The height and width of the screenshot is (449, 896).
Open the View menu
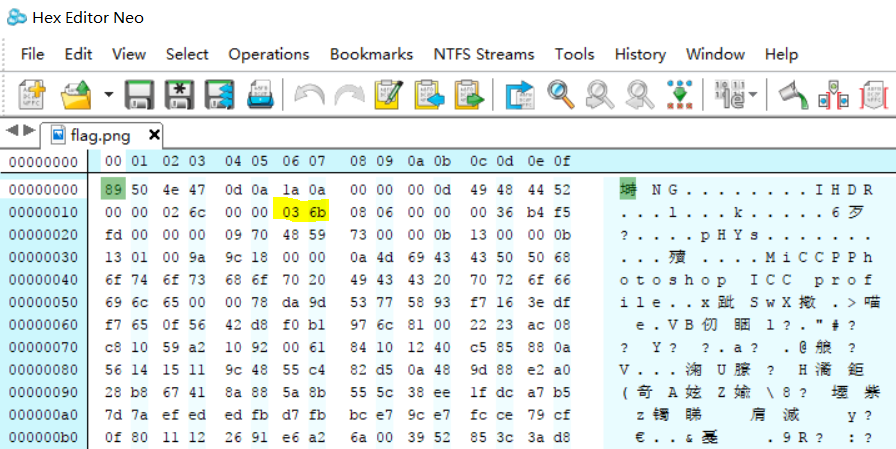[129, 54]
